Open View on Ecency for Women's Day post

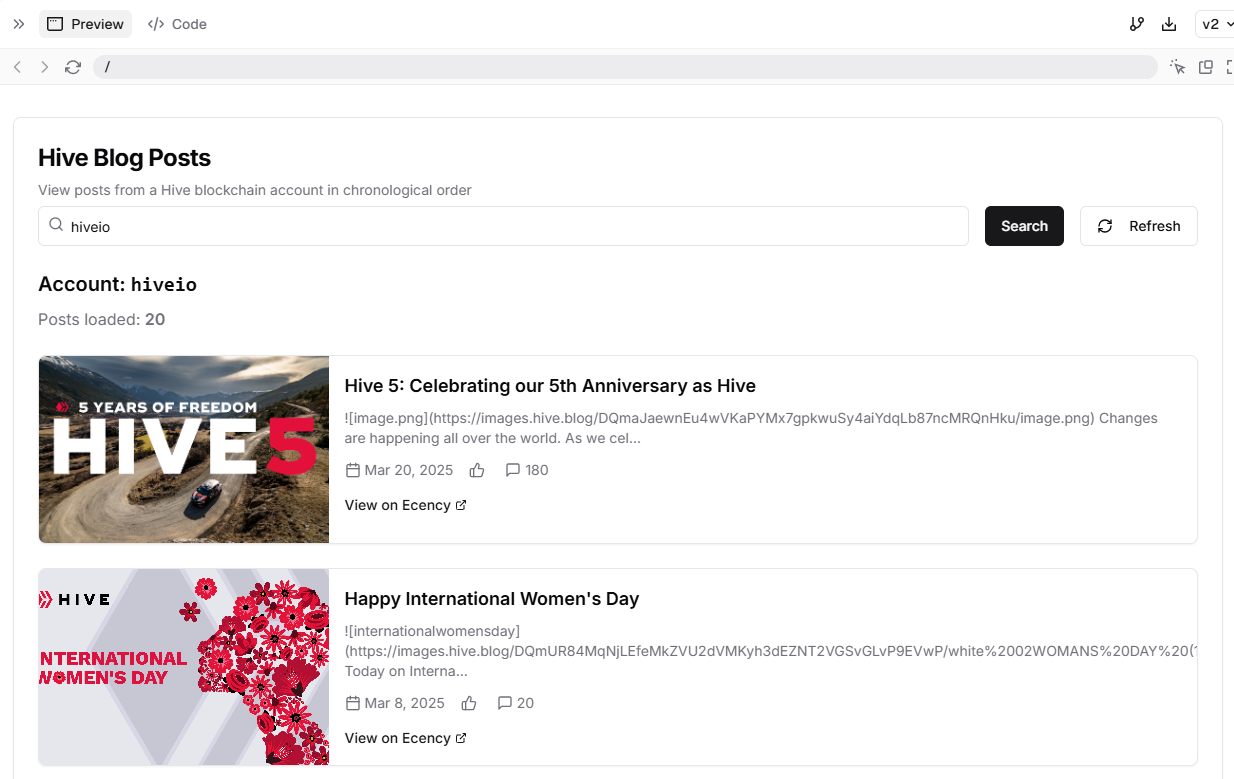coord(406,738)
